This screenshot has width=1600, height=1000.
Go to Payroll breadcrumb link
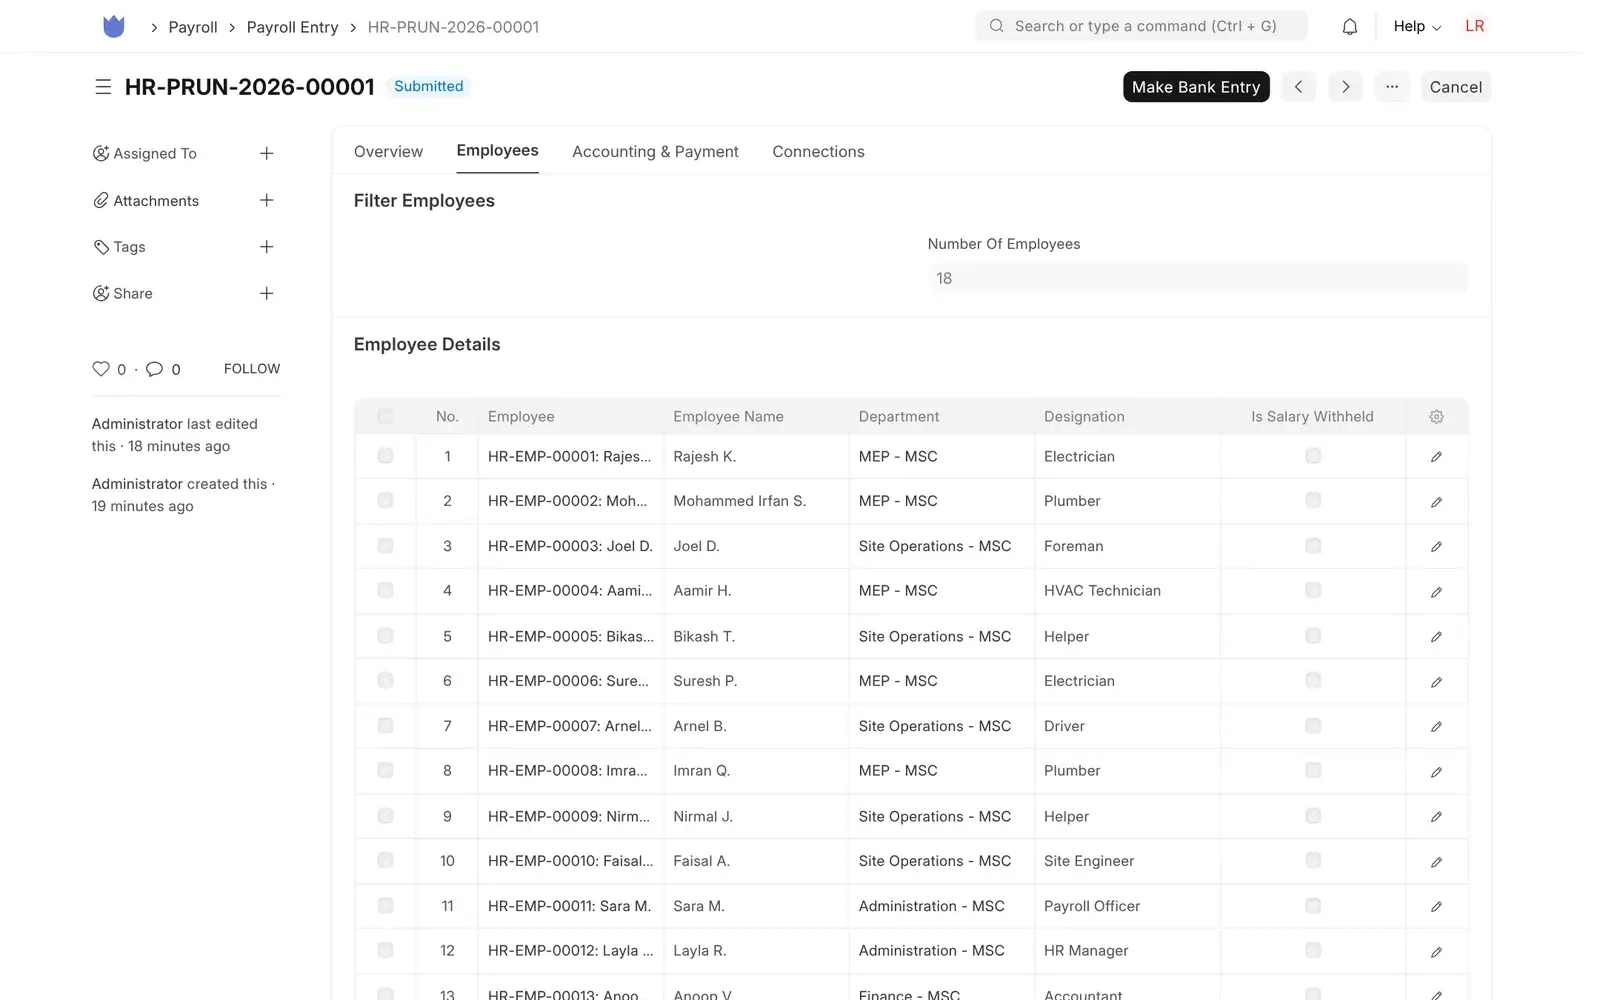coord(193,27)
